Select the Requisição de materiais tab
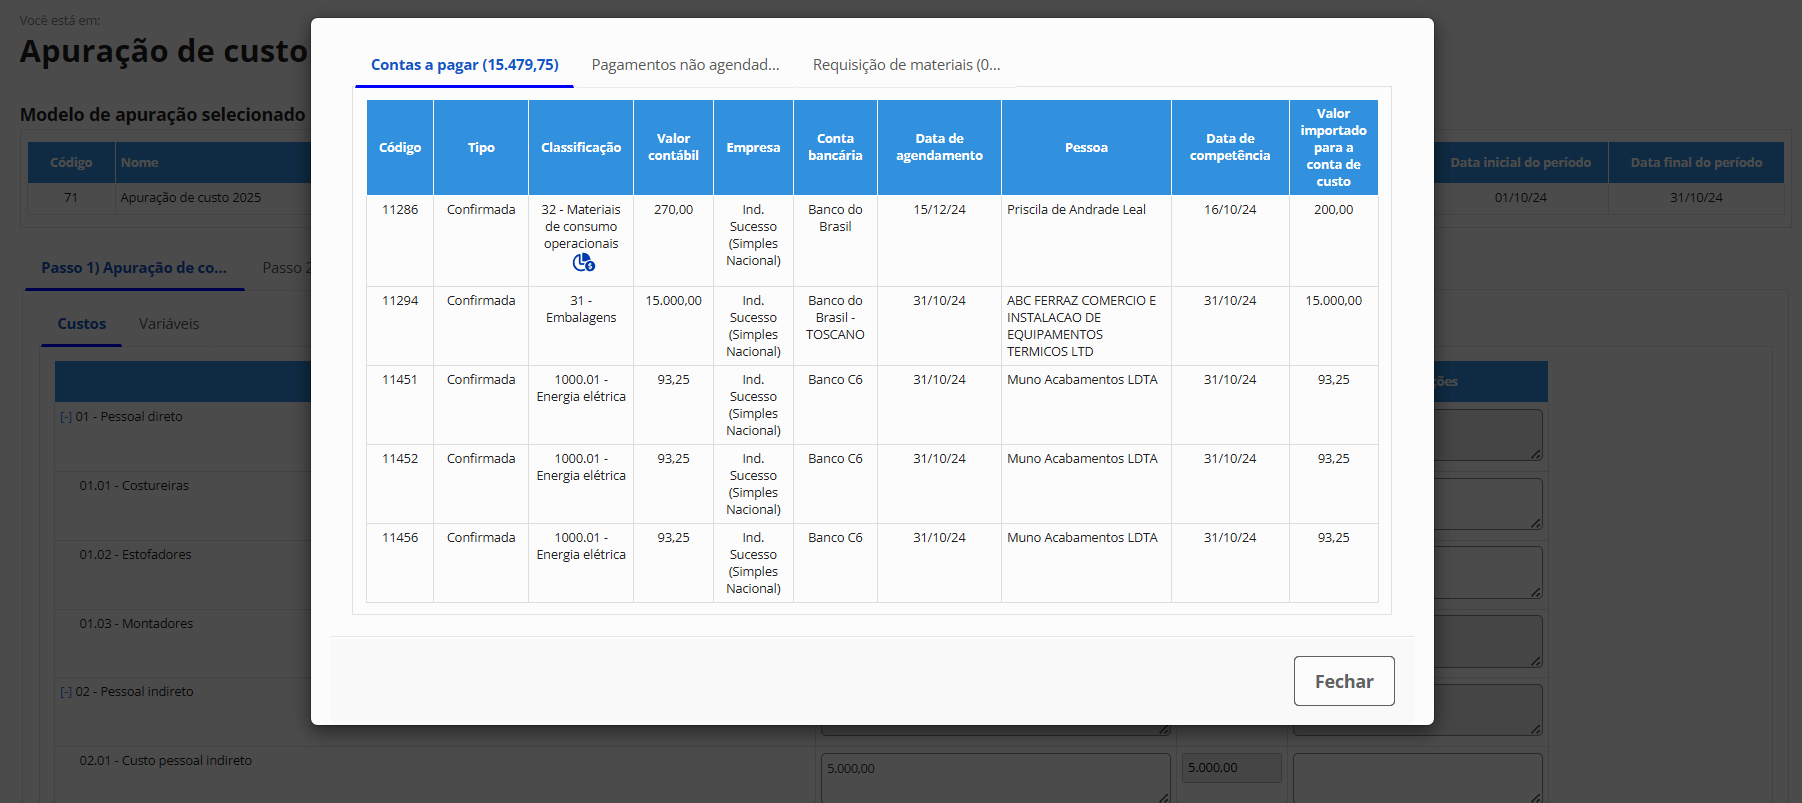The image size is (1802, 803). point(906,65)
